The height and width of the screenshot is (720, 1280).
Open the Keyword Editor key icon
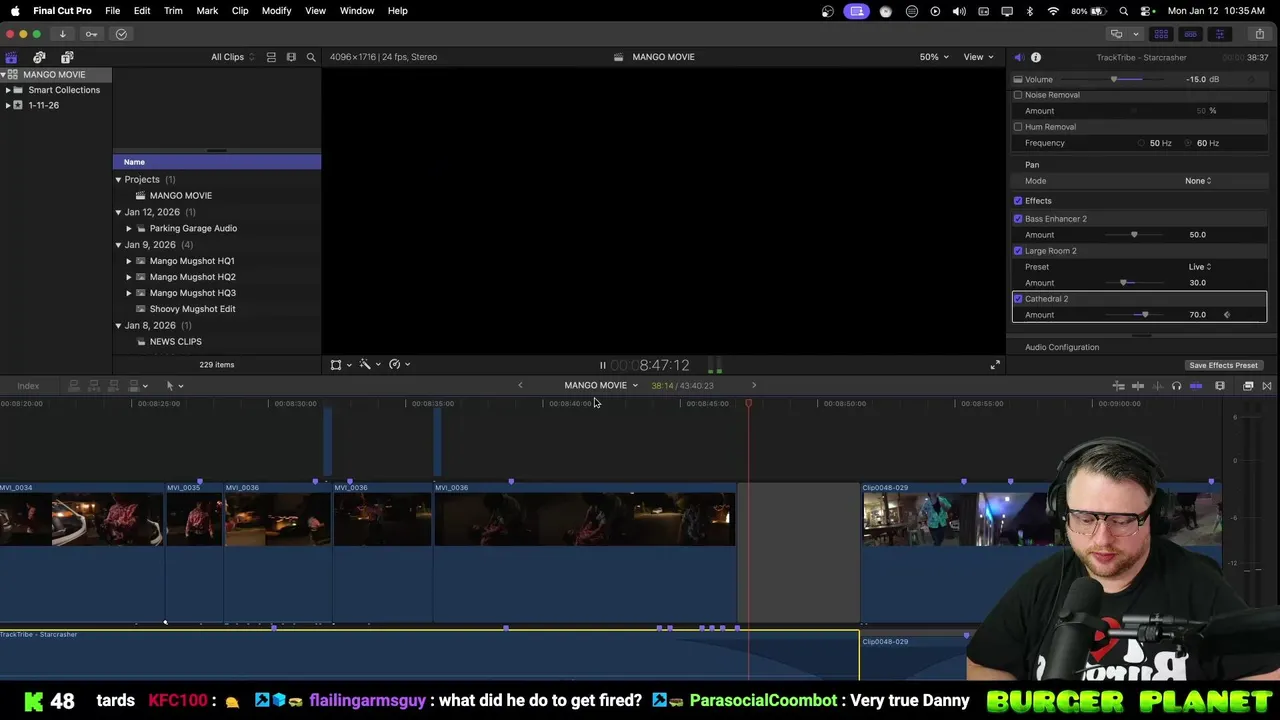coord(91,34)
